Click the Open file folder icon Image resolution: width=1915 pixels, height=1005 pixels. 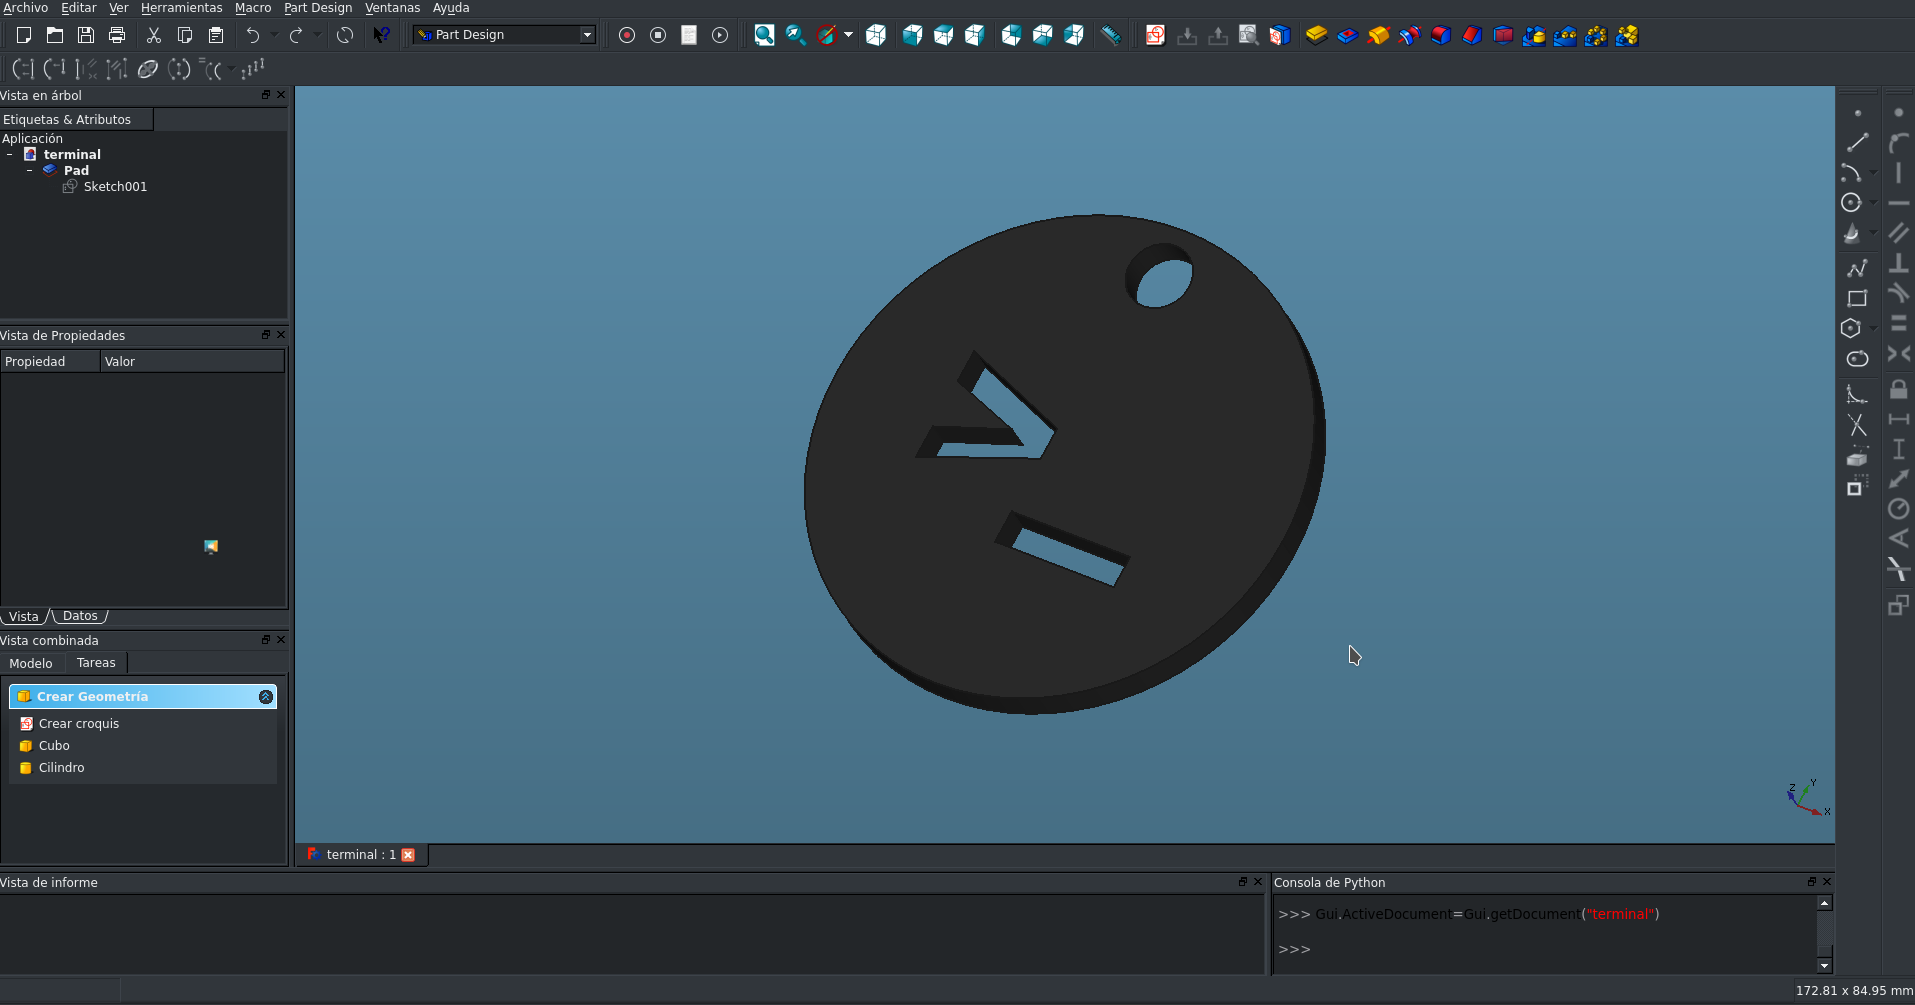point(55,35)
